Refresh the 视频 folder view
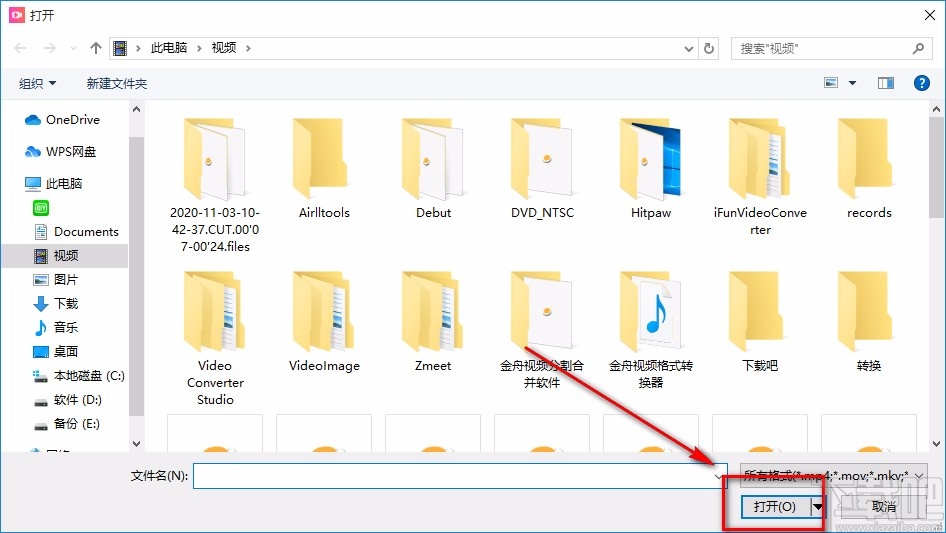Viewport: 946px width, 533px height. (x=710, y=48)
